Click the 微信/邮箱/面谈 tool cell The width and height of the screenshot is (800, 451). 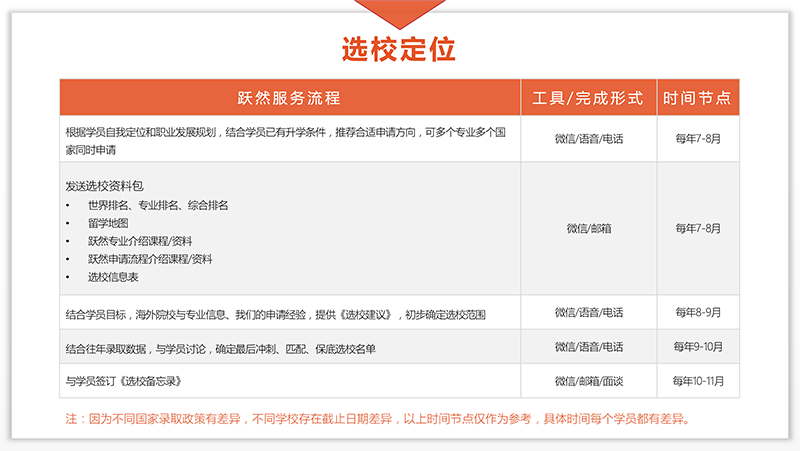click(x=588, y=381)
